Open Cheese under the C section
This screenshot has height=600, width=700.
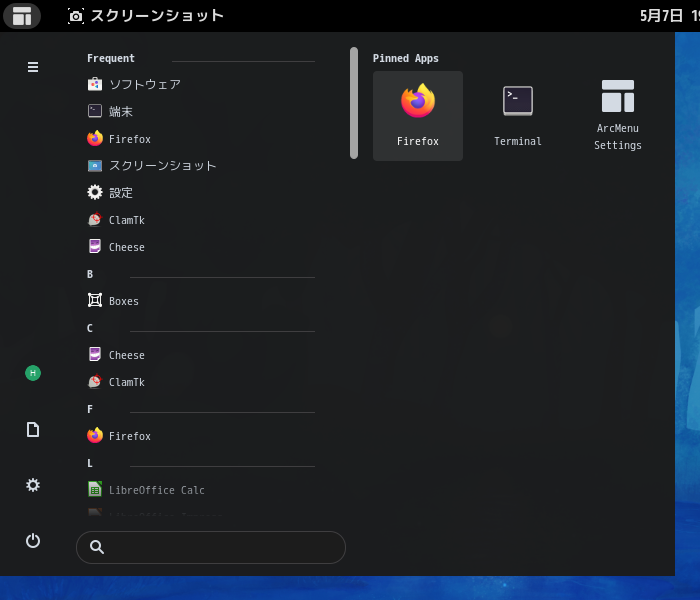(201, 355)
